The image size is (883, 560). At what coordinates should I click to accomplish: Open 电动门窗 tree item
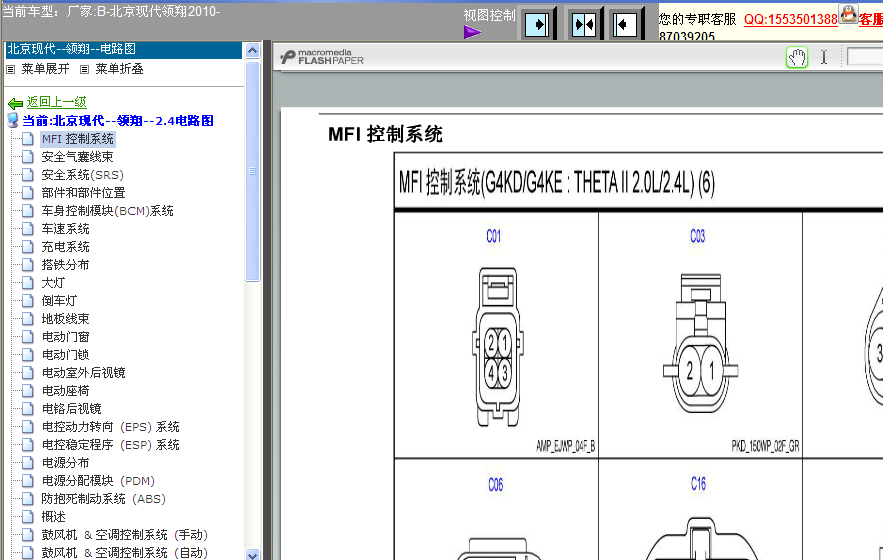coord(65,337)
